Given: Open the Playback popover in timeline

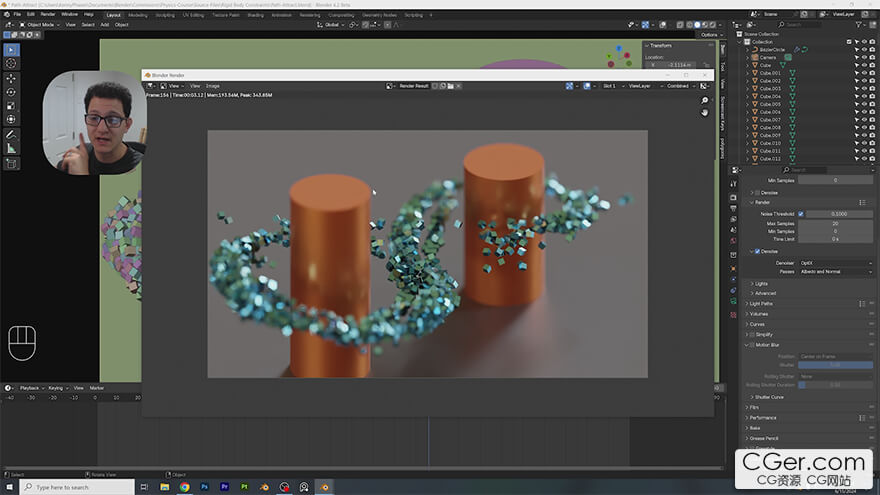Looking at the screenshot, I should pyautogui.click(x=31, y=387).
